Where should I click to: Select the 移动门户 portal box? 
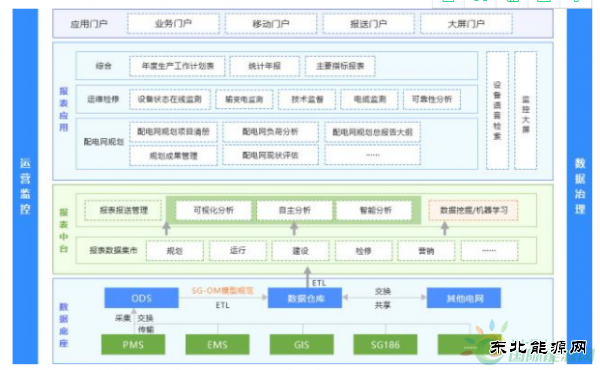tap(271, 24)
